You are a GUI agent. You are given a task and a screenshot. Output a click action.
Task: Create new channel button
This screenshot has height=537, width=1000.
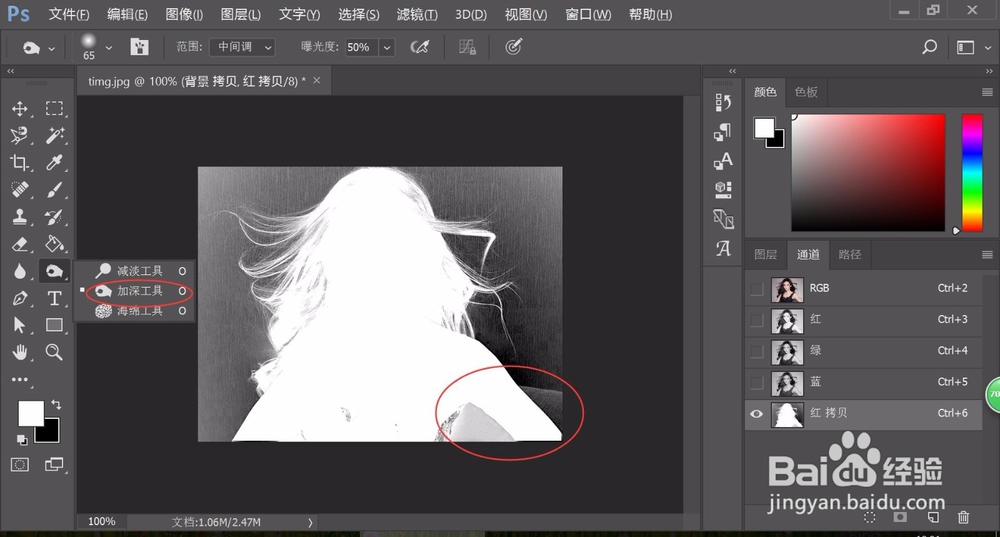pos(932,517)
